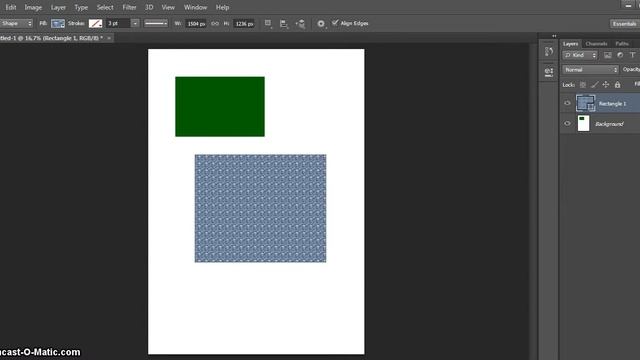Hide the Background layer
Viewport: 640px width, 360px height.
pos(567,123)
